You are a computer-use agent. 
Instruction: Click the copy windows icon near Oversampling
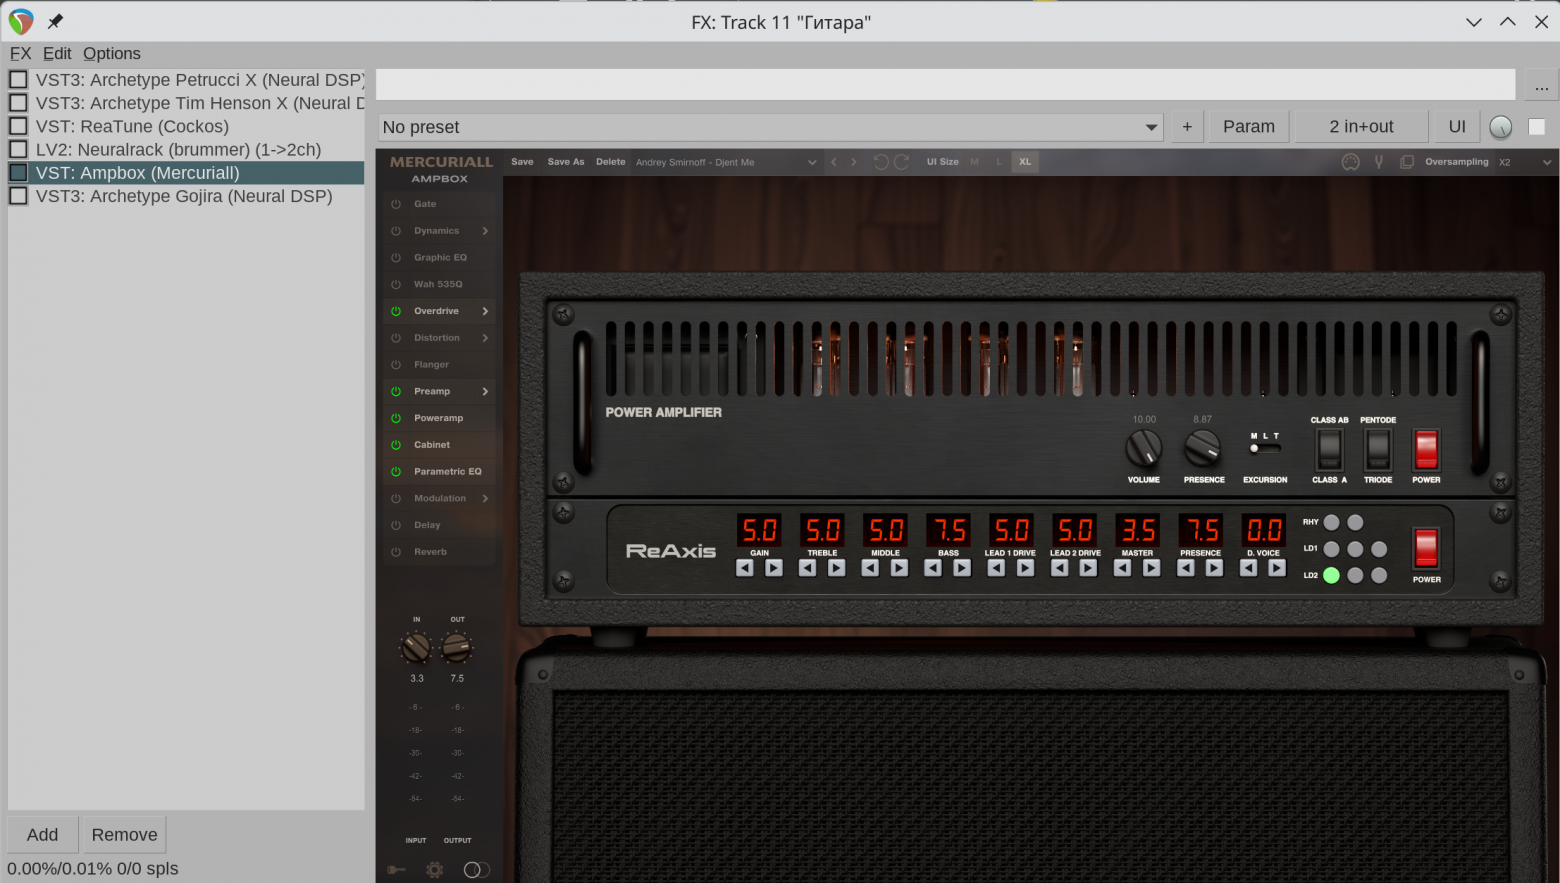point(1407,162)
